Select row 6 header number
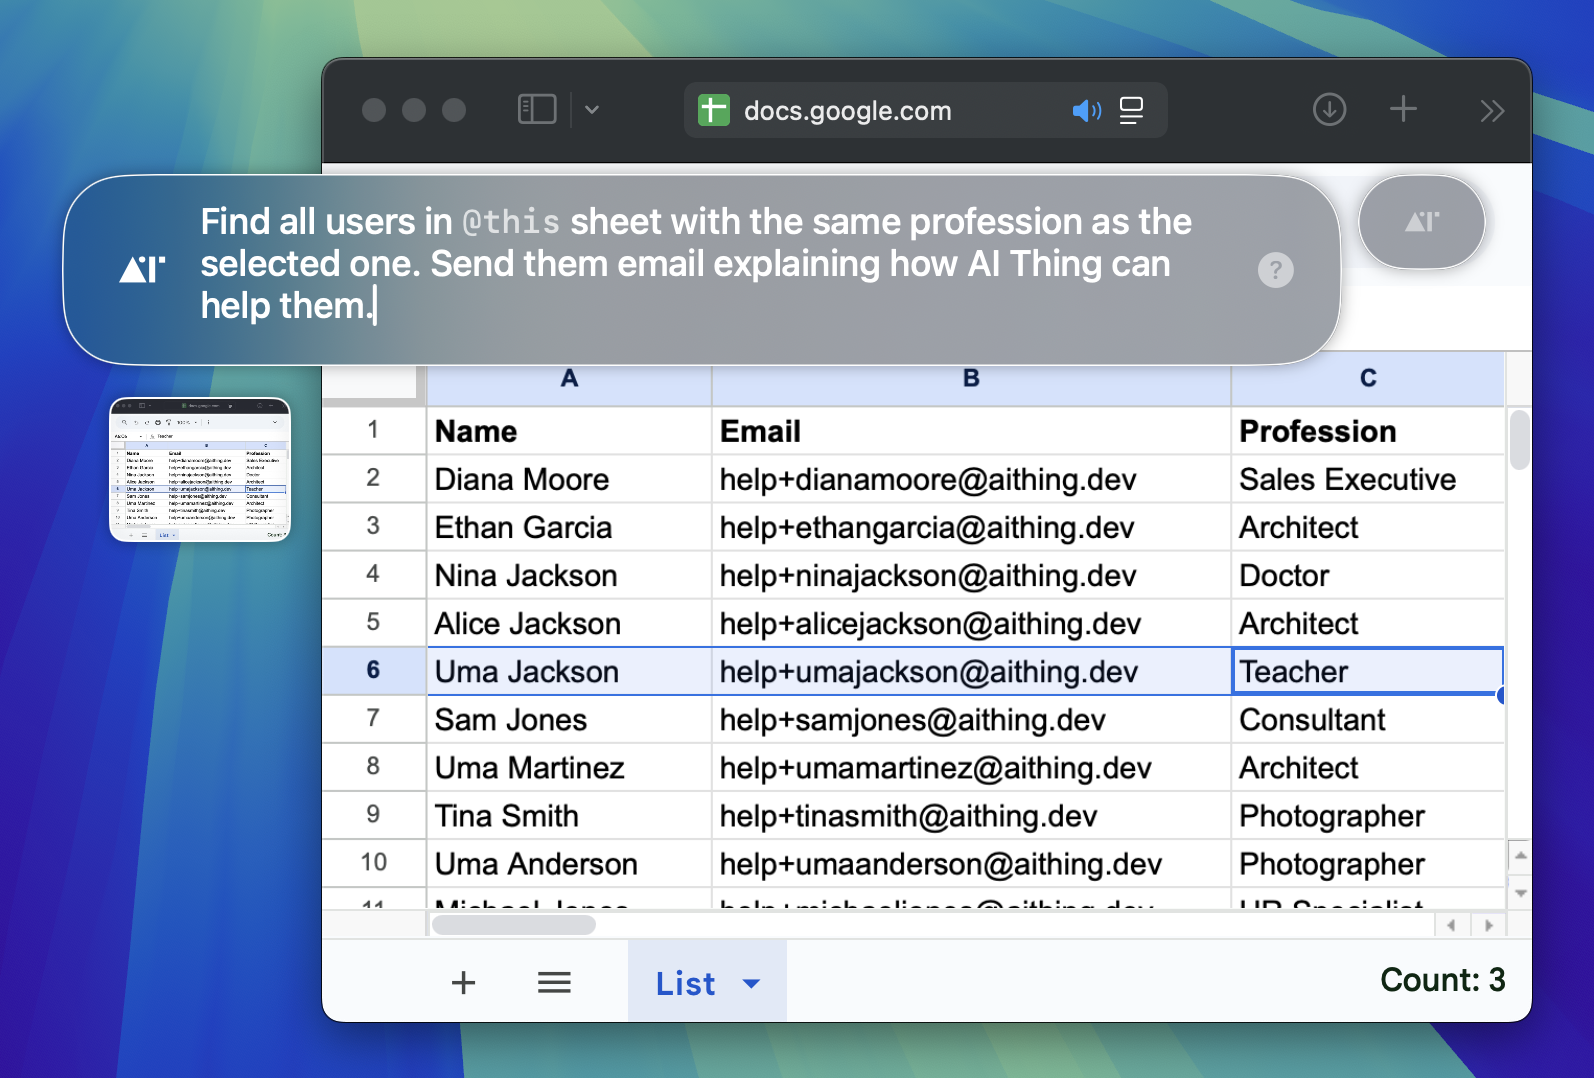 point(373,670)
